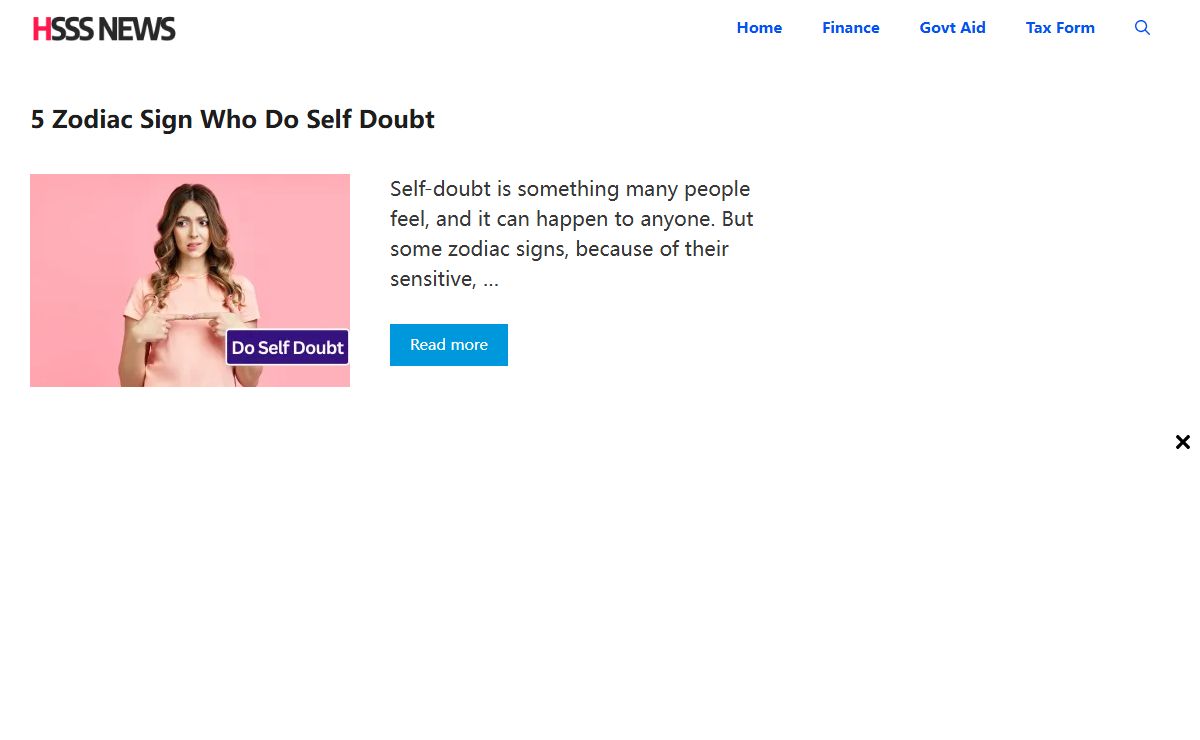This screenshot has height=740, width=1200.
Task: Open the search magnifier icon in header
Action: pyautogui.click(x=1142, y=28)
